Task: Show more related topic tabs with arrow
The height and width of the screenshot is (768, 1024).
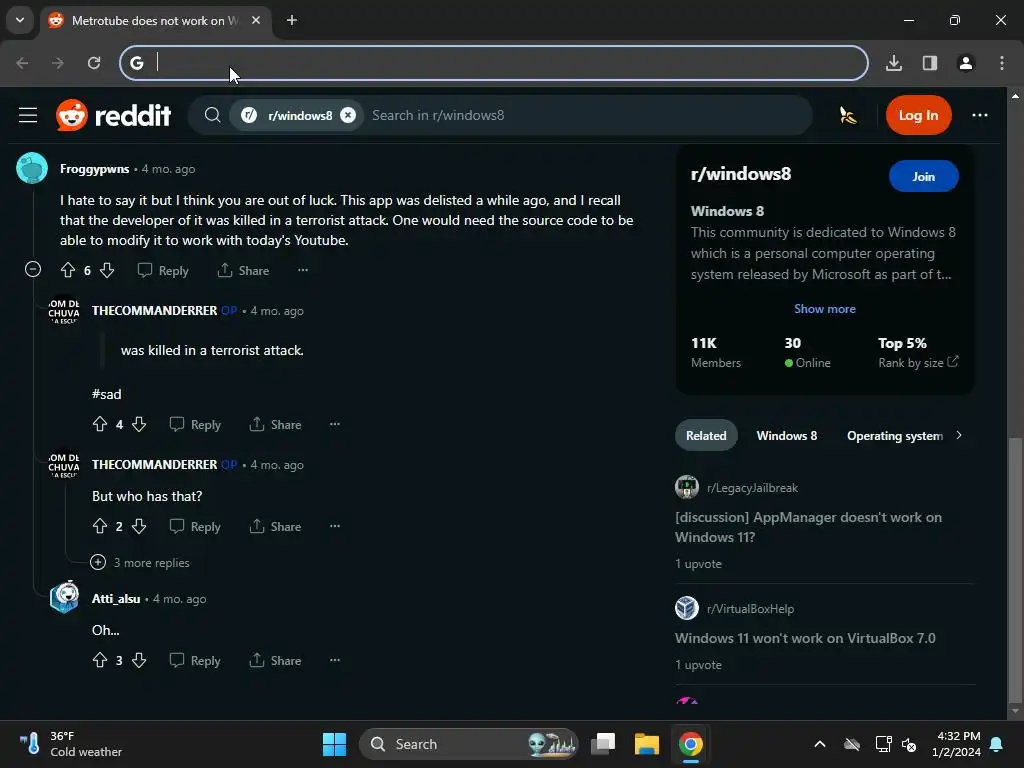Action: coord(959,436)
